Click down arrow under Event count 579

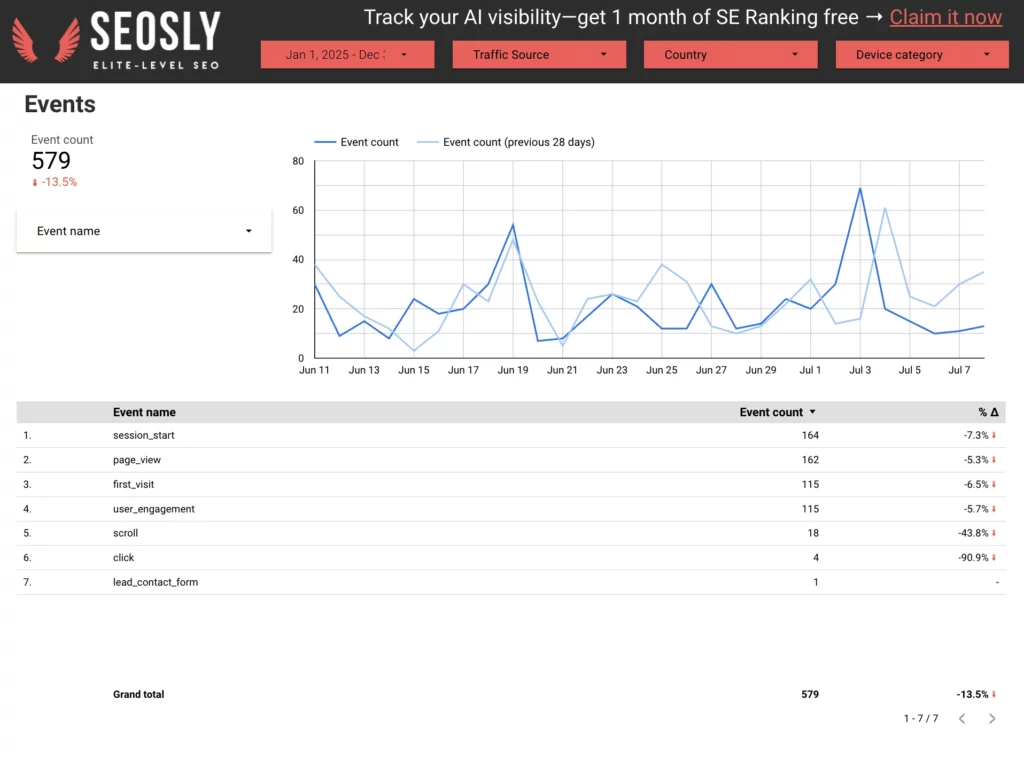pos(35,183)
